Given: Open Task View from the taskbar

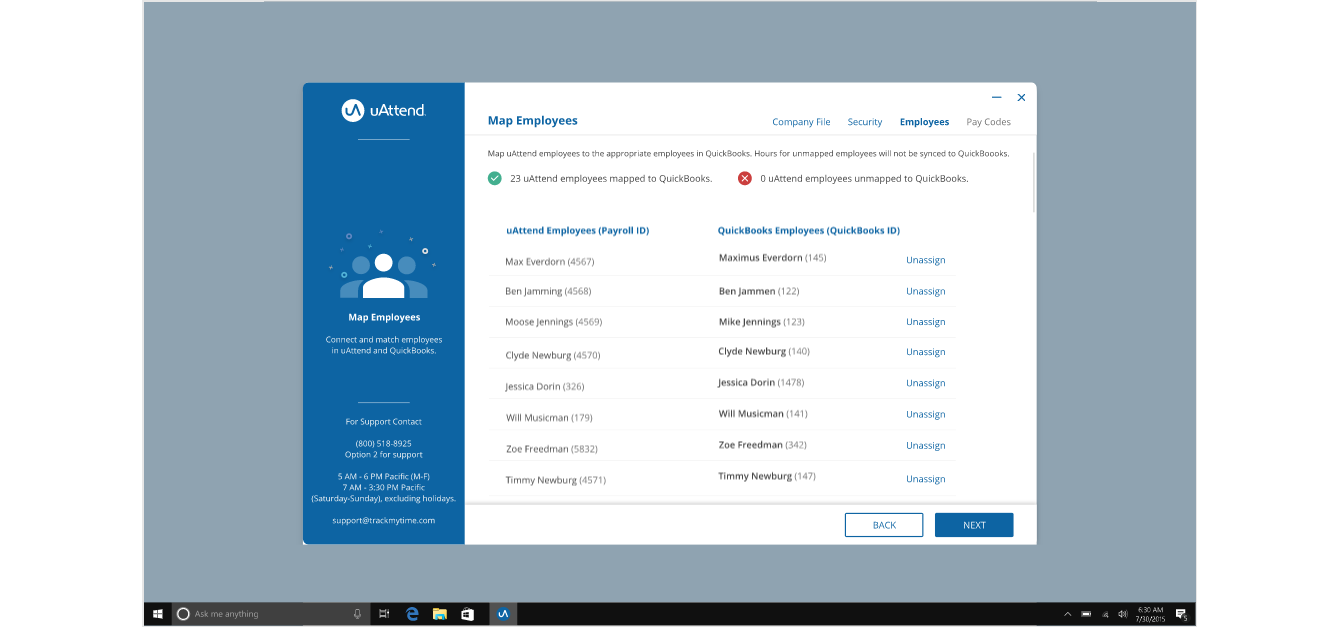Looking at the screenshot, I should [x=384, y=614].
